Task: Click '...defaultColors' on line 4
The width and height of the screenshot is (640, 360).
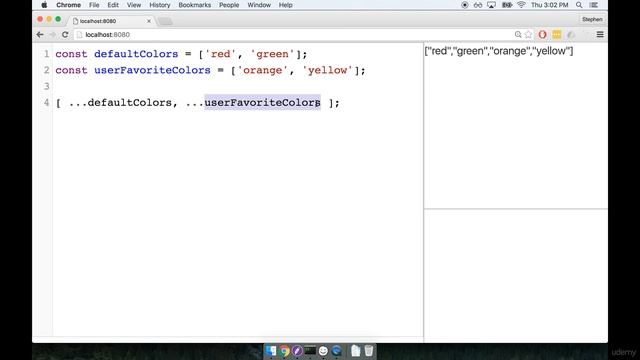Action: [120, 102]
